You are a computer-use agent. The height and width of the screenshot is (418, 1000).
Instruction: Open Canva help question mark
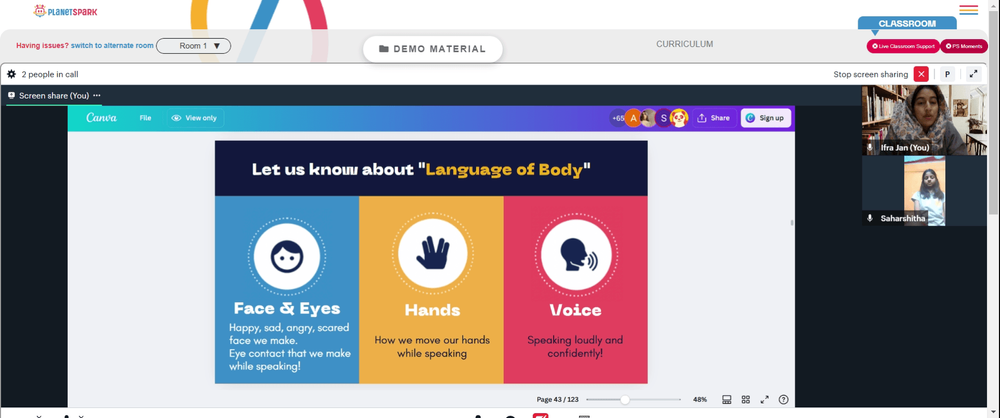coord(784,399)
